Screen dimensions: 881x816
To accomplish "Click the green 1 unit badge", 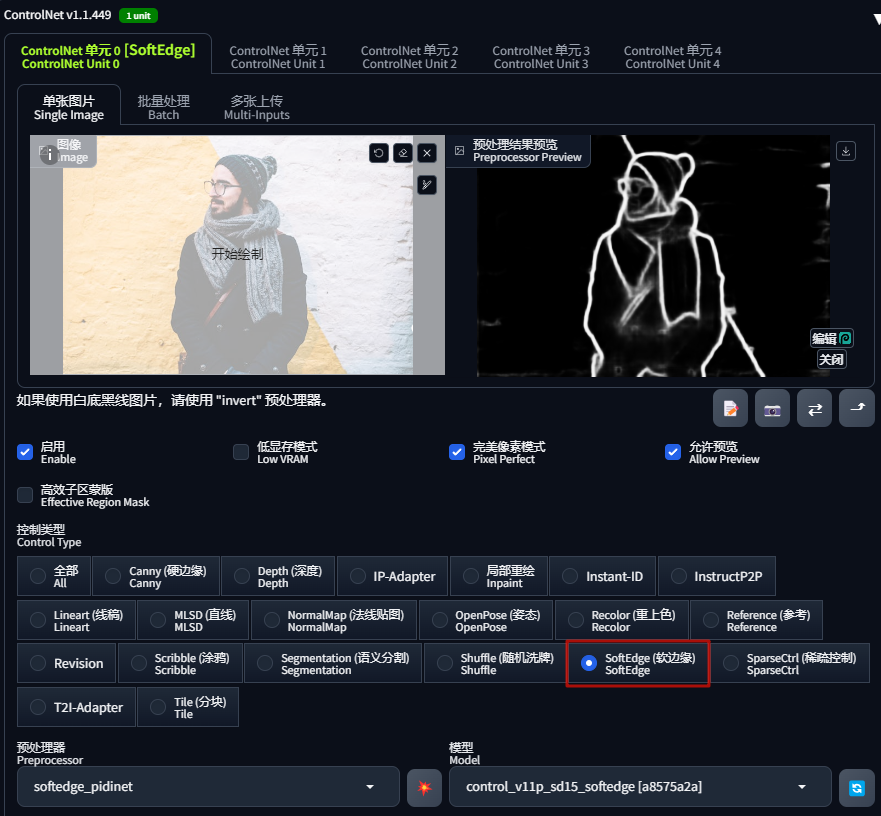I will (138, 15).
